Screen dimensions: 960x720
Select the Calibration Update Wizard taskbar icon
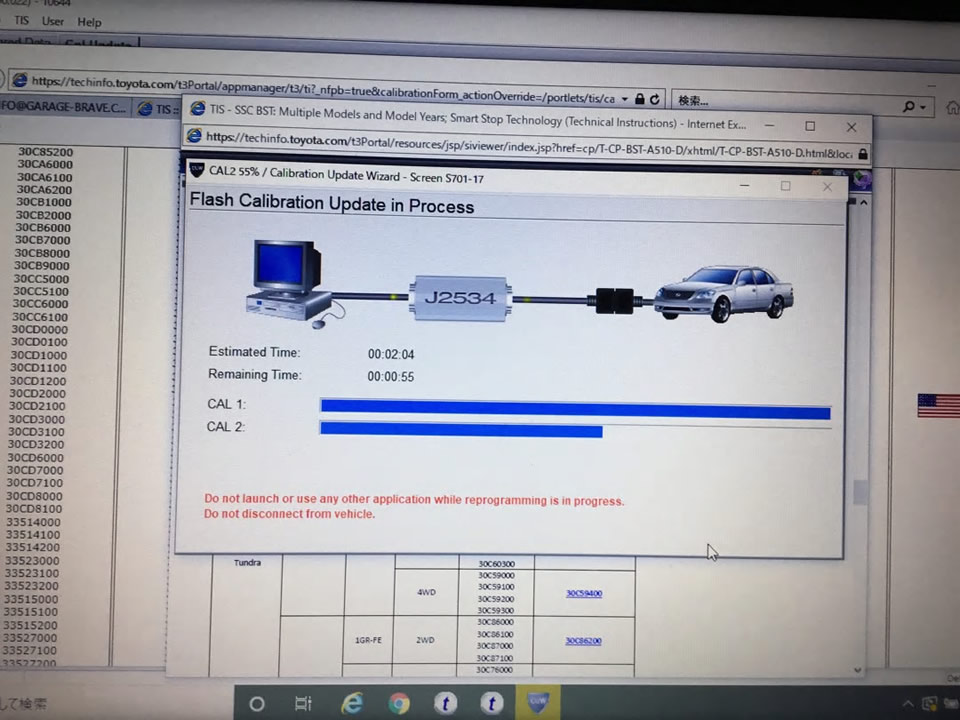[x=538, y=703]
